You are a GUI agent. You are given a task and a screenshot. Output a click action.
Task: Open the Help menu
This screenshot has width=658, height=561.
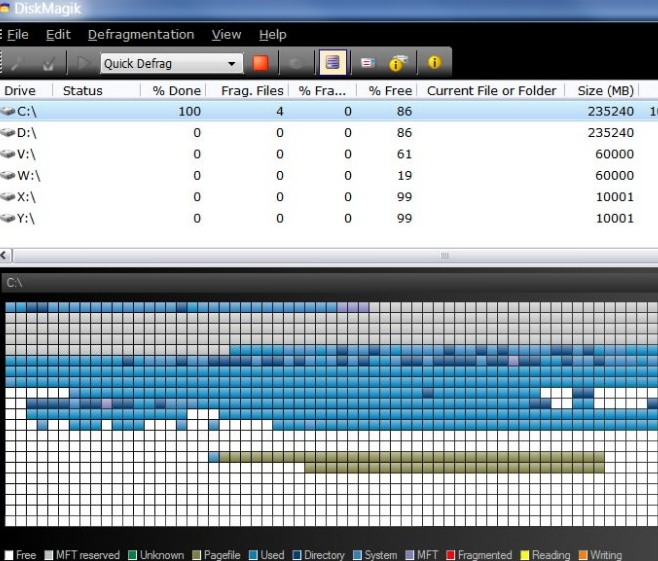click(x=273, y=35)
